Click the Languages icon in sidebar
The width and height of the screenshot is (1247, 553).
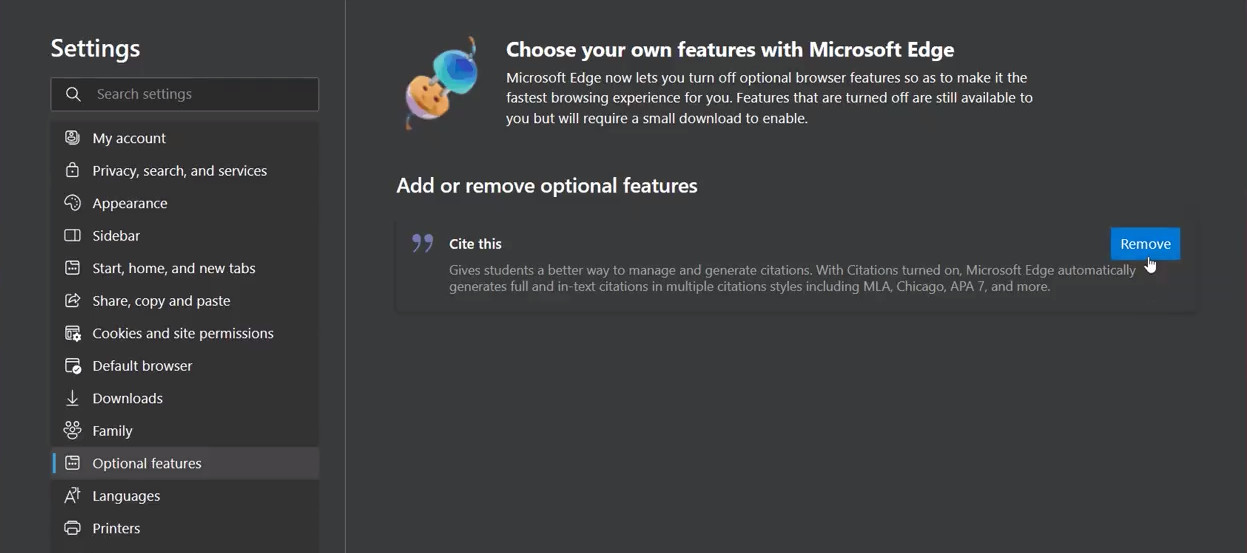72,496
